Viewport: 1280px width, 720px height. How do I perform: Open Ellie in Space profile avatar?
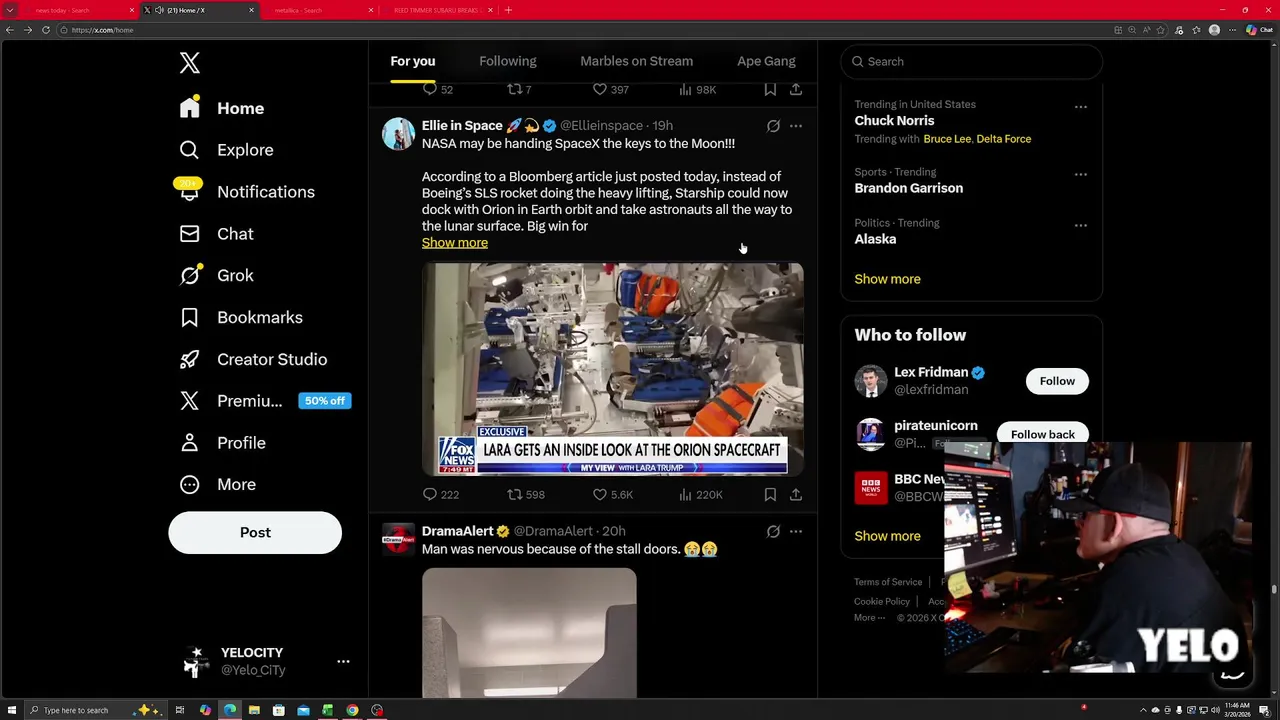click(398, 134)
